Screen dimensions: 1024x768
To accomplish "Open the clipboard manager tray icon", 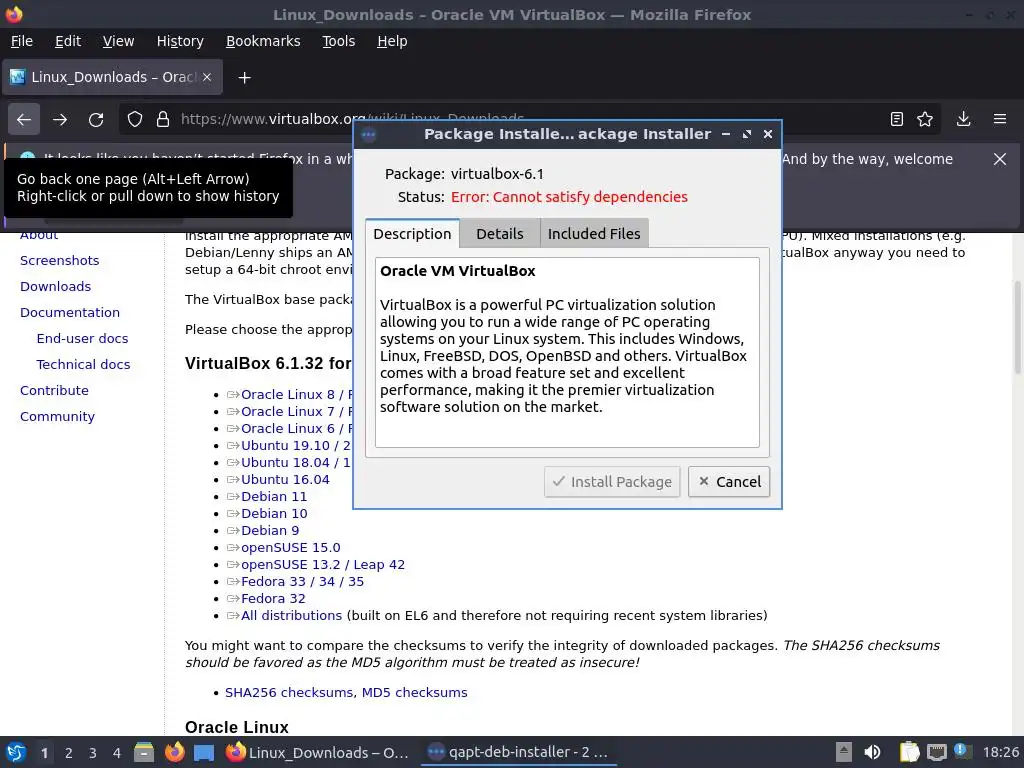I will point(908,752).
